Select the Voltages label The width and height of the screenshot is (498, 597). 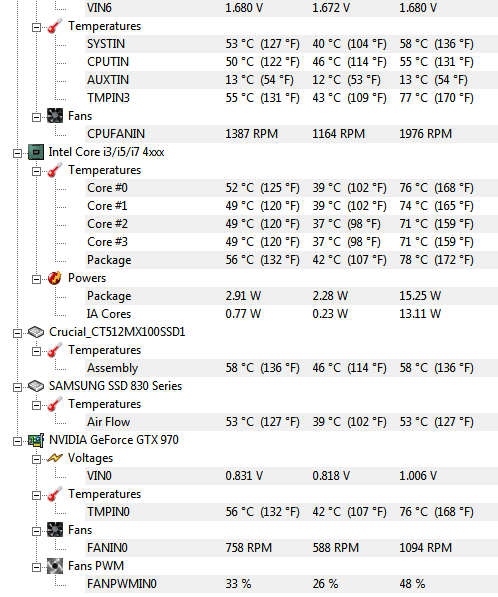tap(91, 458)
